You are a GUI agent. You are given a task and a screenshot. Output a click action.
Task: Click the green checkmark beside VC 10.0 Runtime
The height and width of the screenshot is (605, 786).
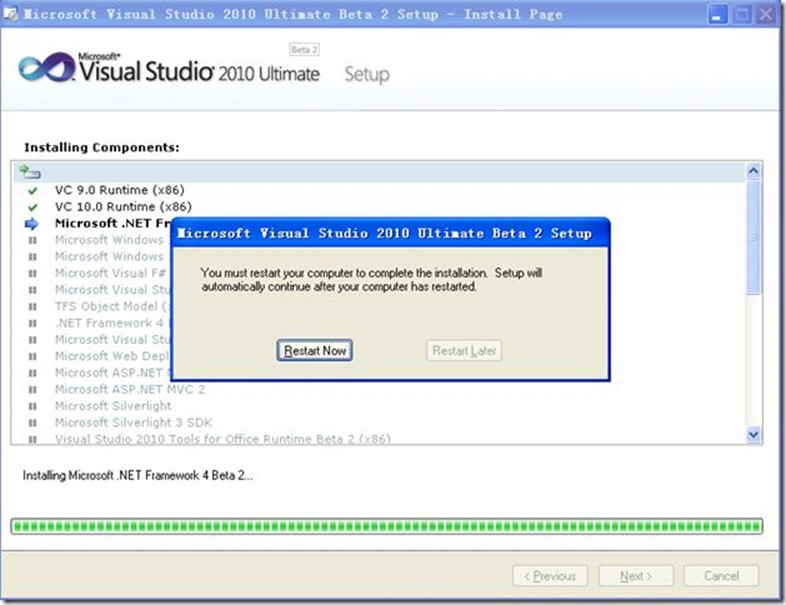(33, 207)
